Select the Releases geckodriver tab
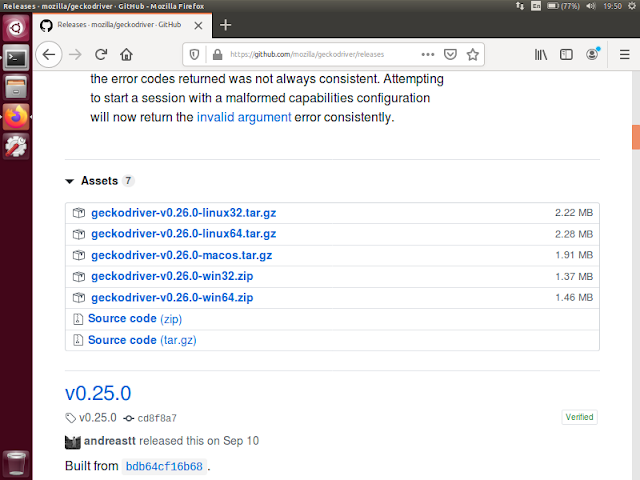The width and height of the screenshot is (640, 480). [120, 24]
